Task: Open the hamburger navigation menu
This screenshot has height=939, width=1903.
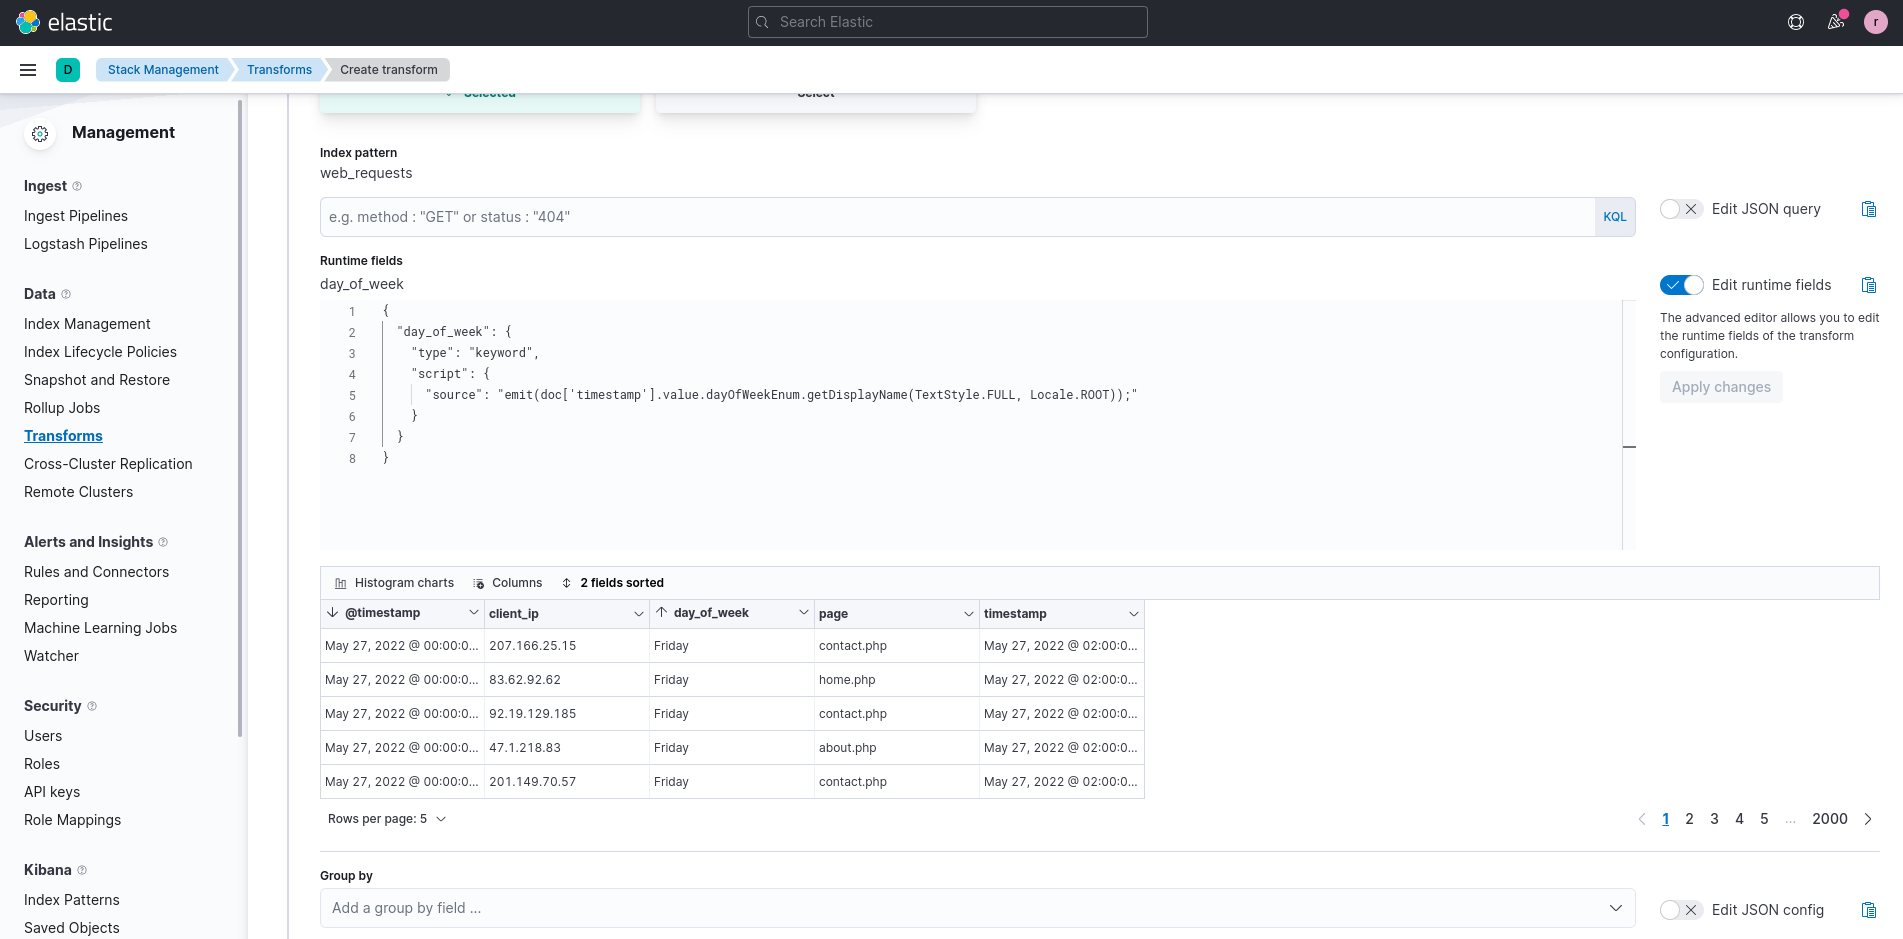Action: pyautogui.click(x=28, y=69)
